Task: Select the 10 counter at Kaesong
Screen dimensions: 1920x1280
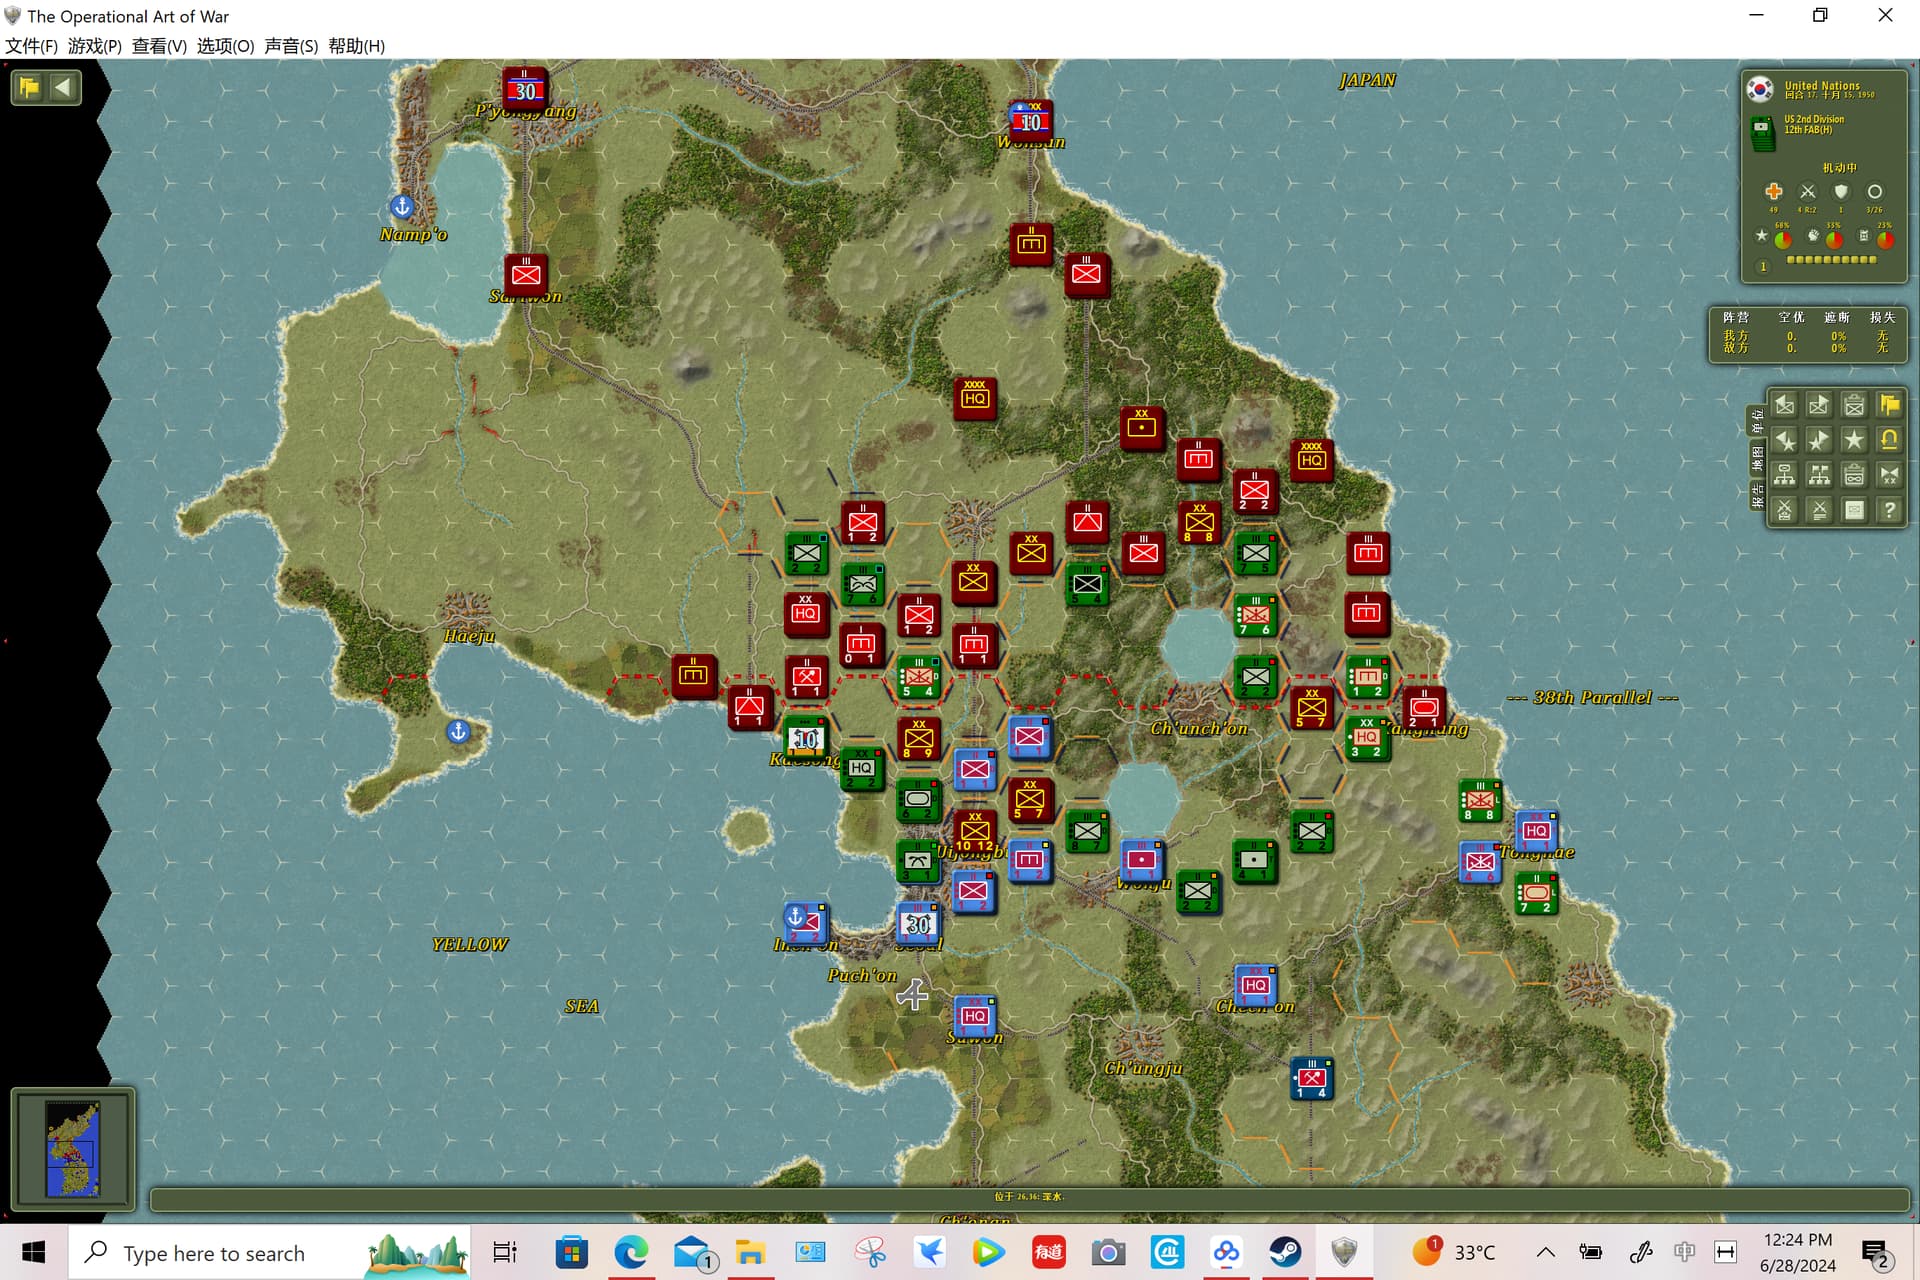Action: pos(806,738)
